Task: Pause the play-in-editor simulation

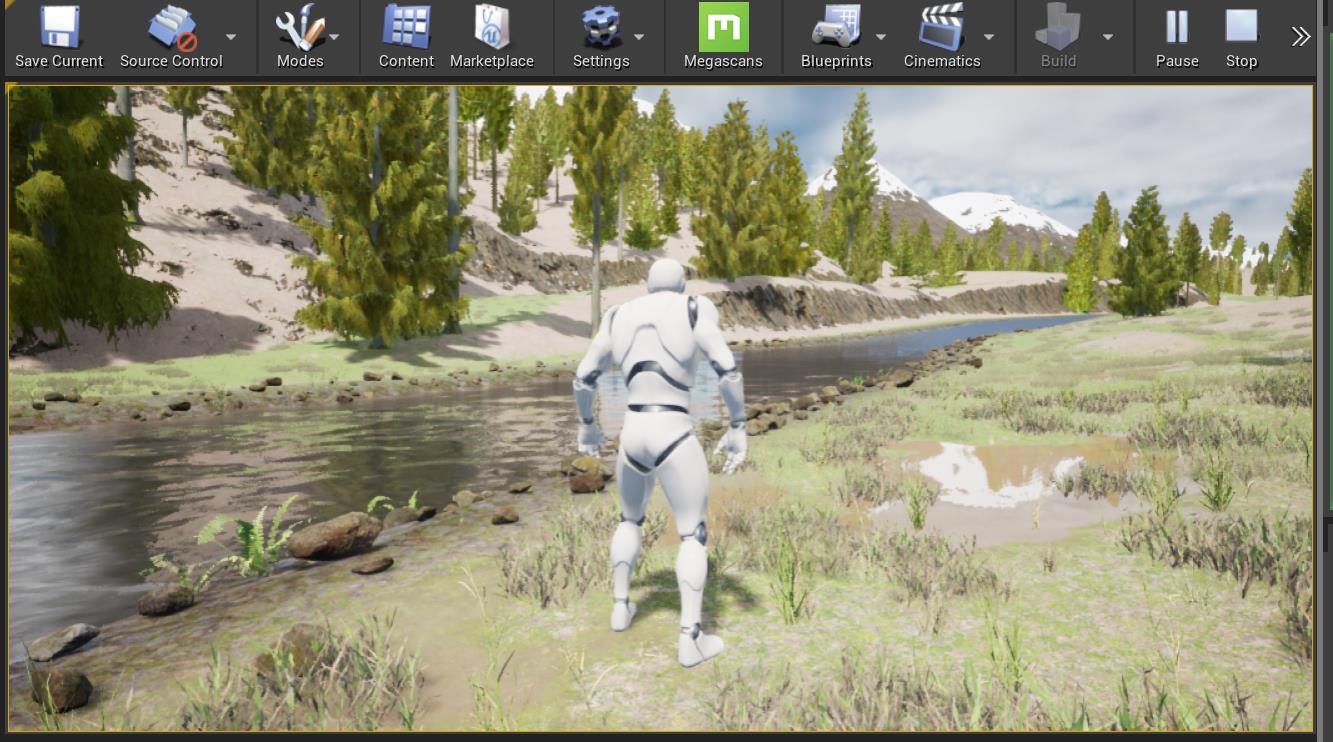Action: [1177, 37]
